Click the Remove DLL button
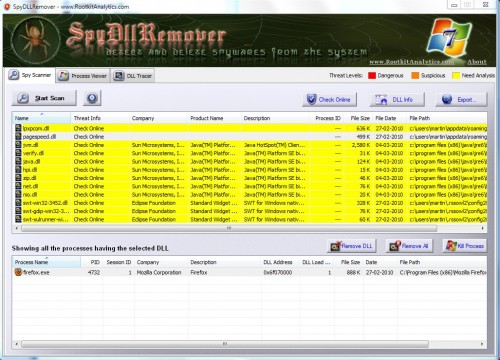The width and height of the screenshot is (500, 360). pos(352,246)
